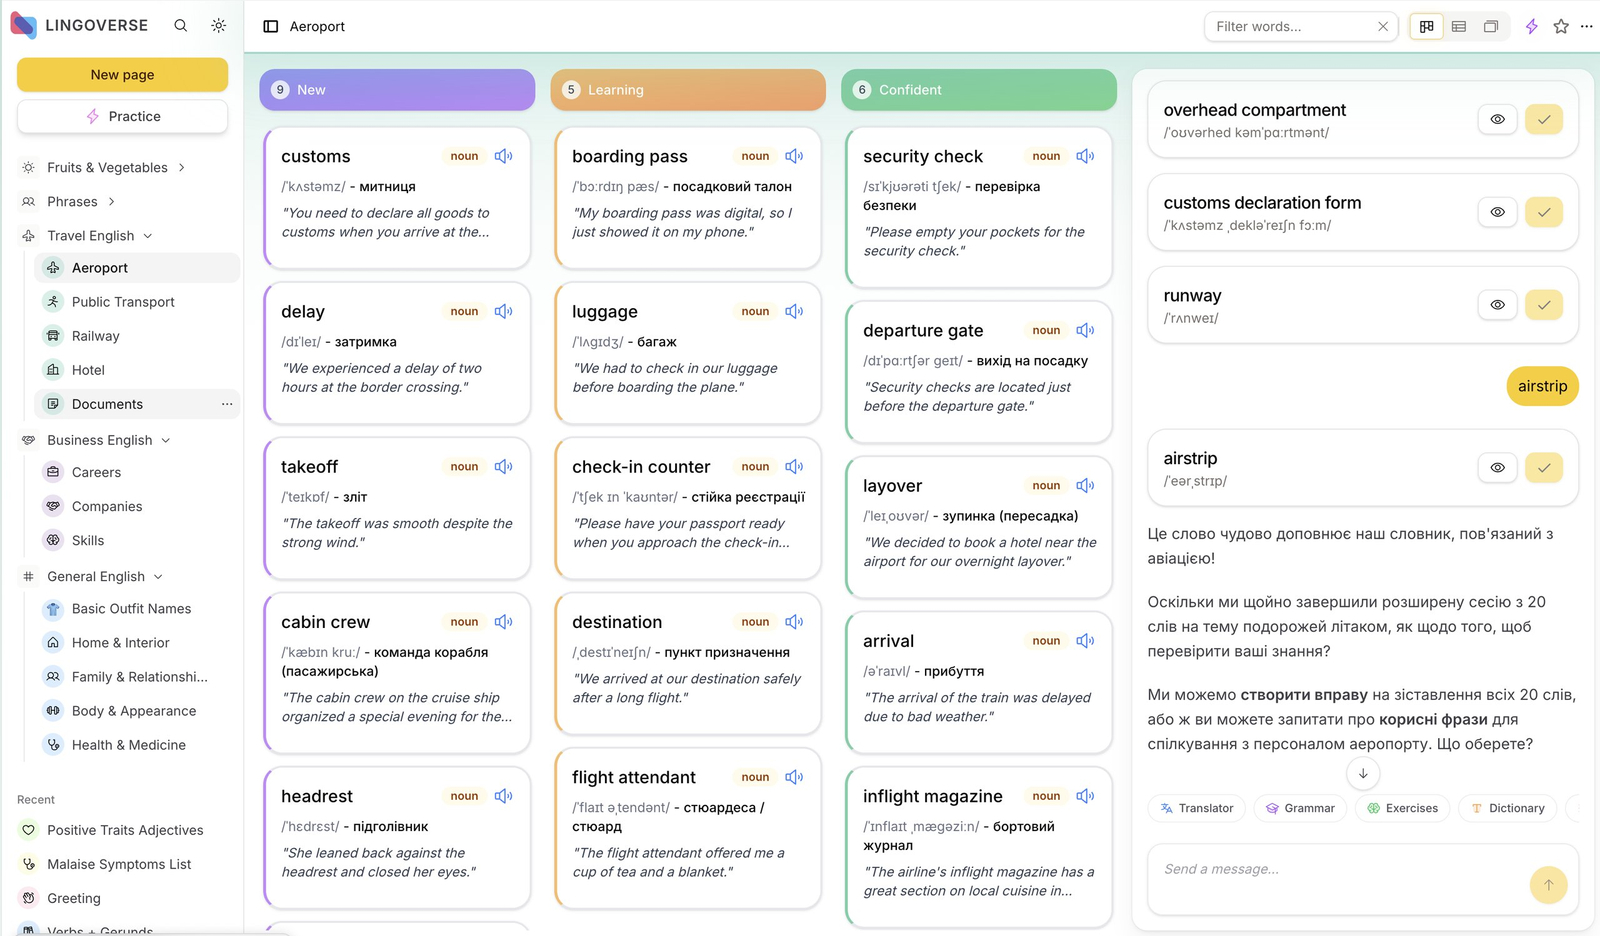Collapse the Travel English group
1600x936 pixels.
(148, 236)
